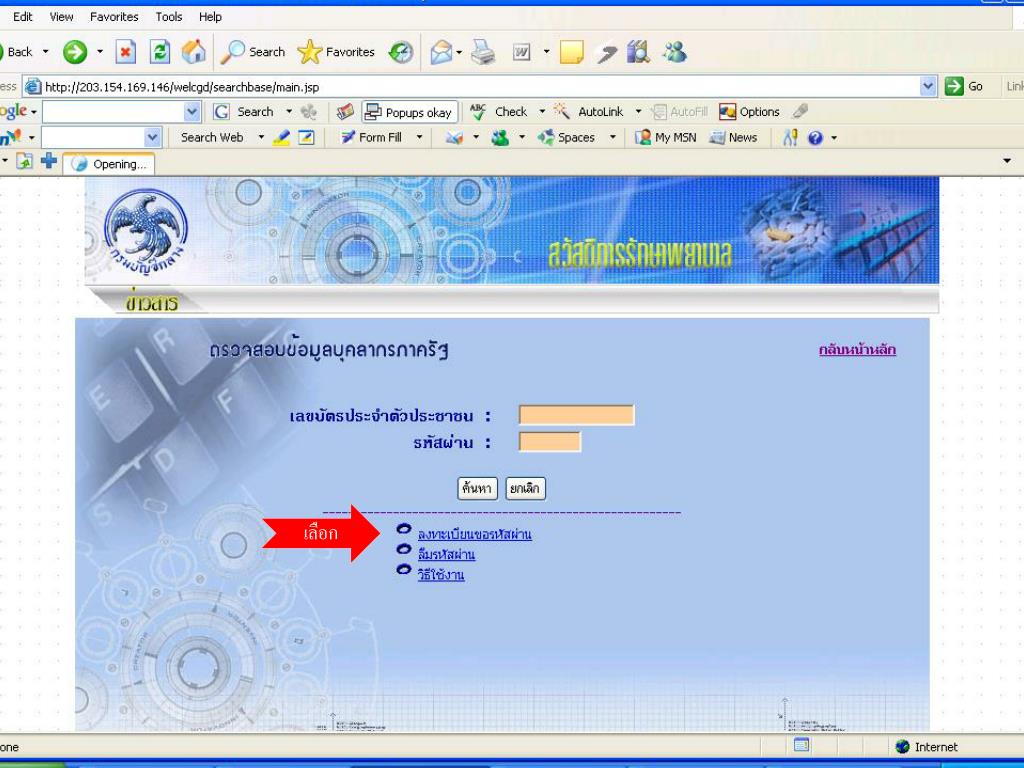This screenshot has height=768, width=1024.
Task: Open the Forward button history dropdown arrow
Action: [x=99, y=52]
